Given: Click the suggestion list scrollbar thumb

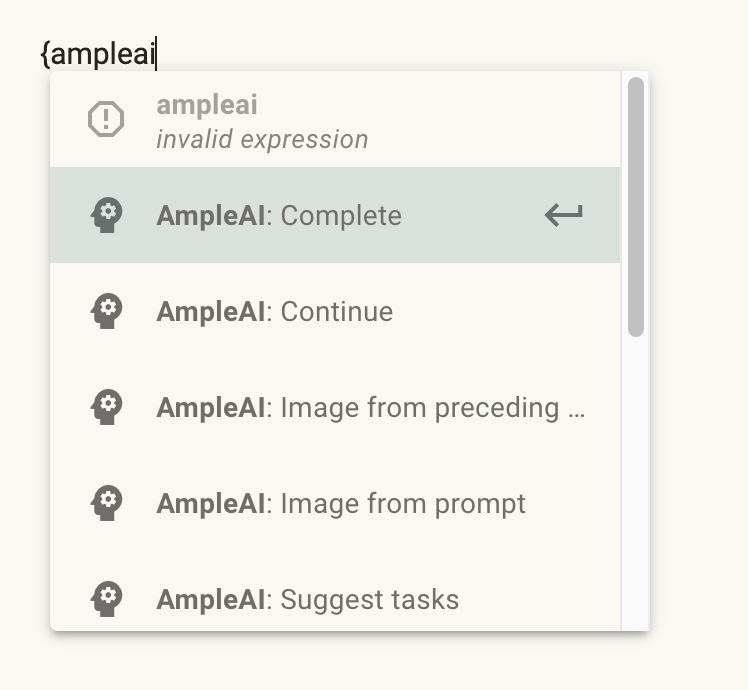Looking at the screenshot, I should coord(636,207).
